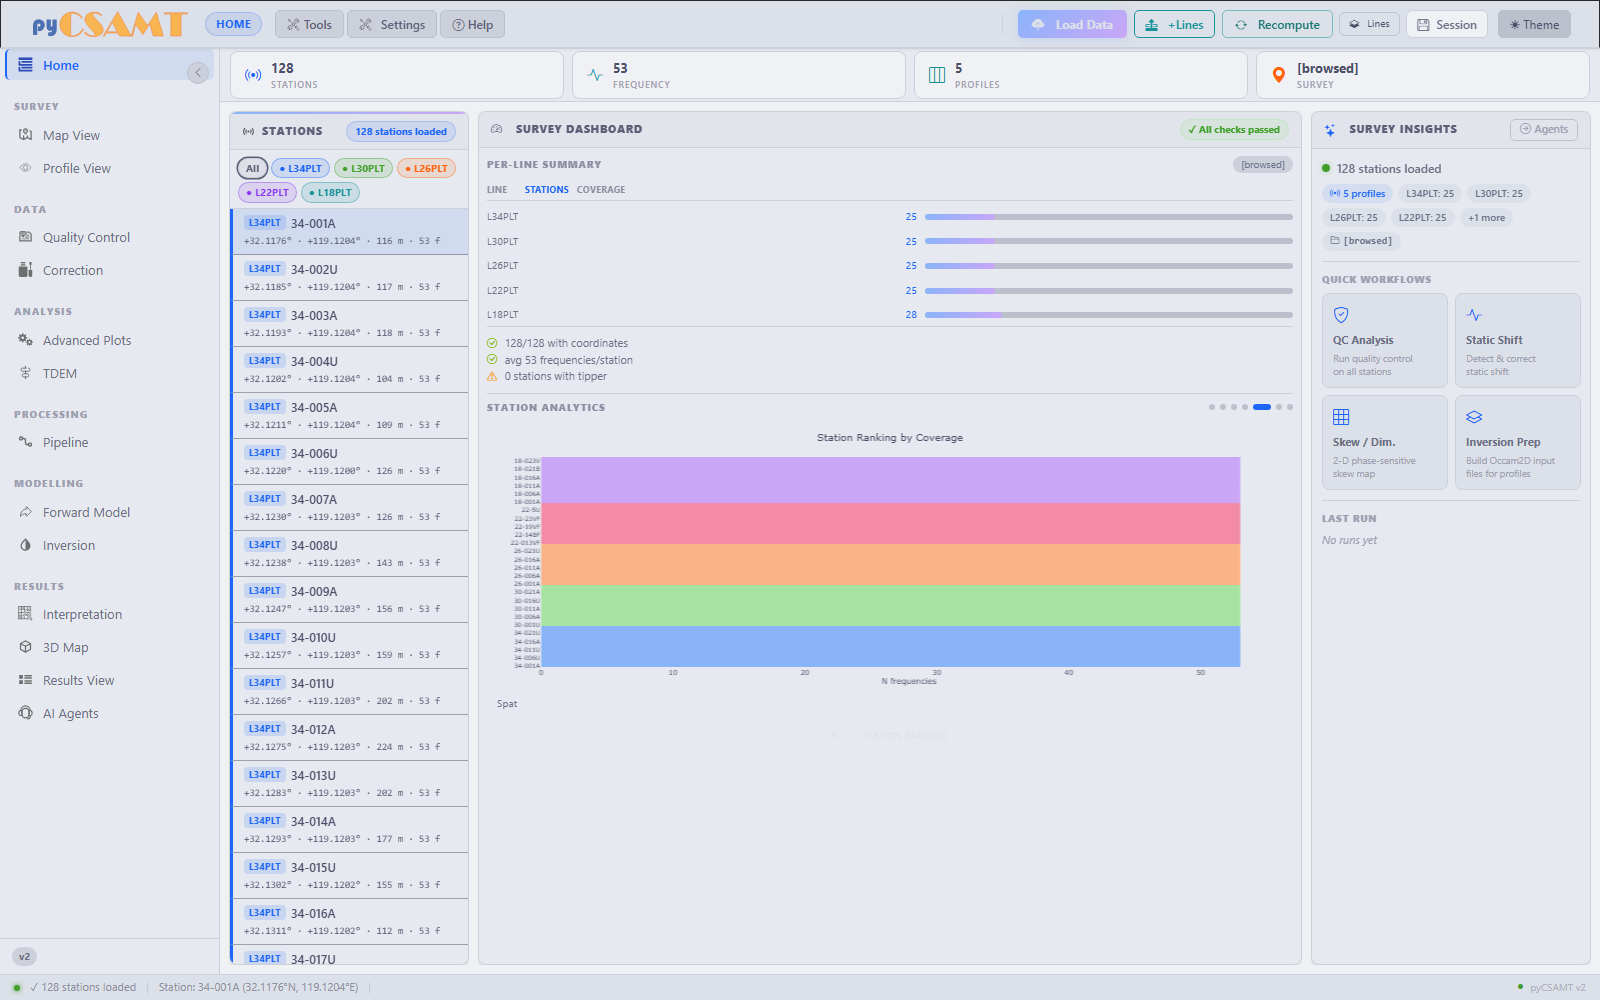
Task: Click the 53 Frequency stat card
Action: (x=739, y=75)
